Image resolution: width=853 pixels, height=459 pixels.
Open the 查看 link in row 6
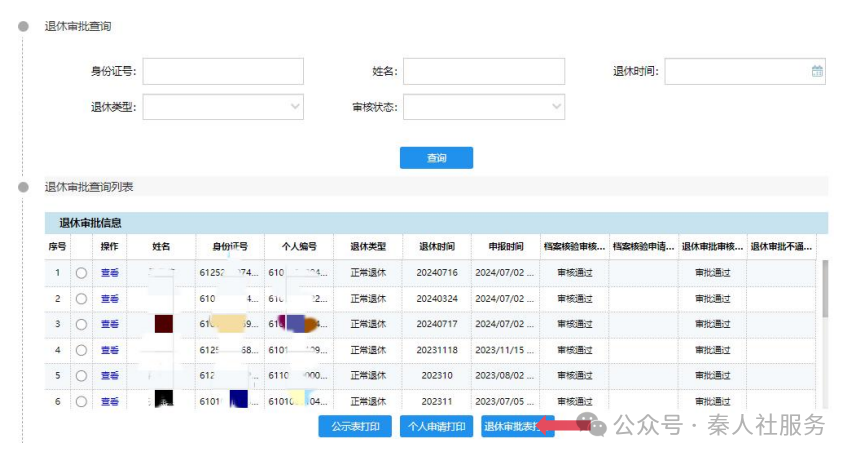[109, 401]
